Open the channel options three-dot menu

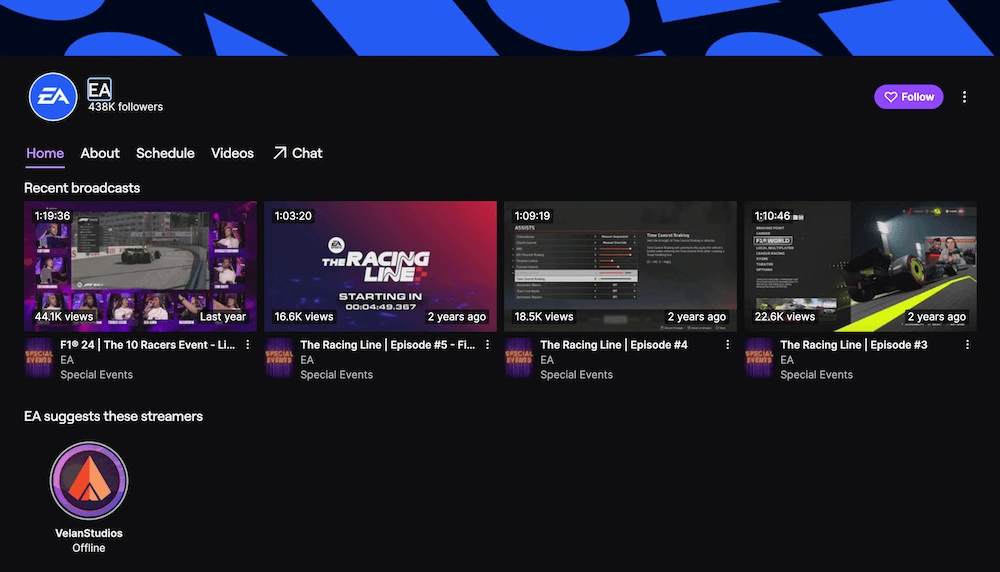[964, 97]
